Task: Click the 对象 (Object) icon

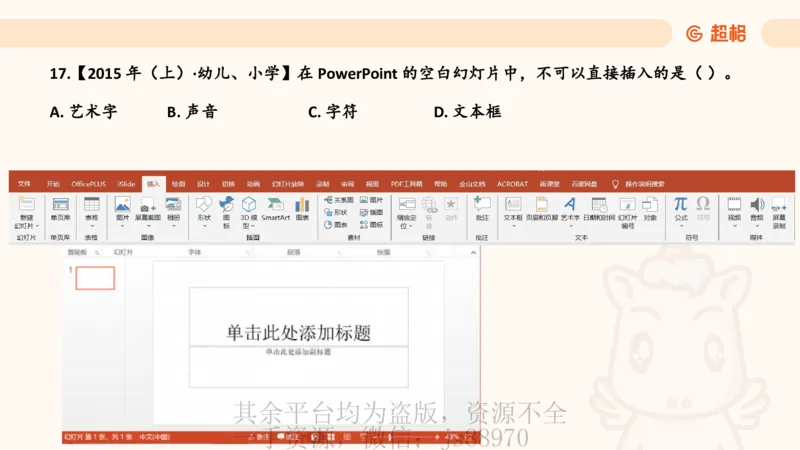Action: click(x=650, y=205)
